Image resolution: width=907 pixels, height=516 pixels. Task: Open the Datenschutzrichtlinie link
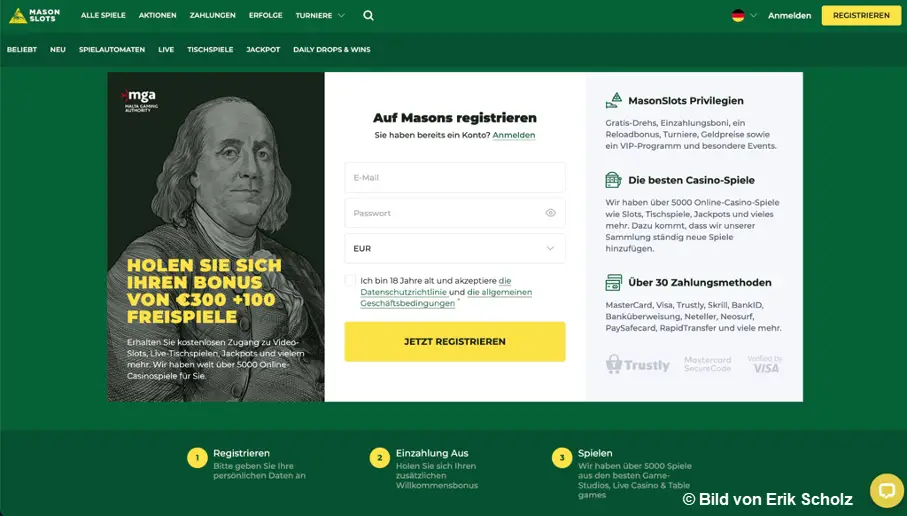click(x=403, y=292)
